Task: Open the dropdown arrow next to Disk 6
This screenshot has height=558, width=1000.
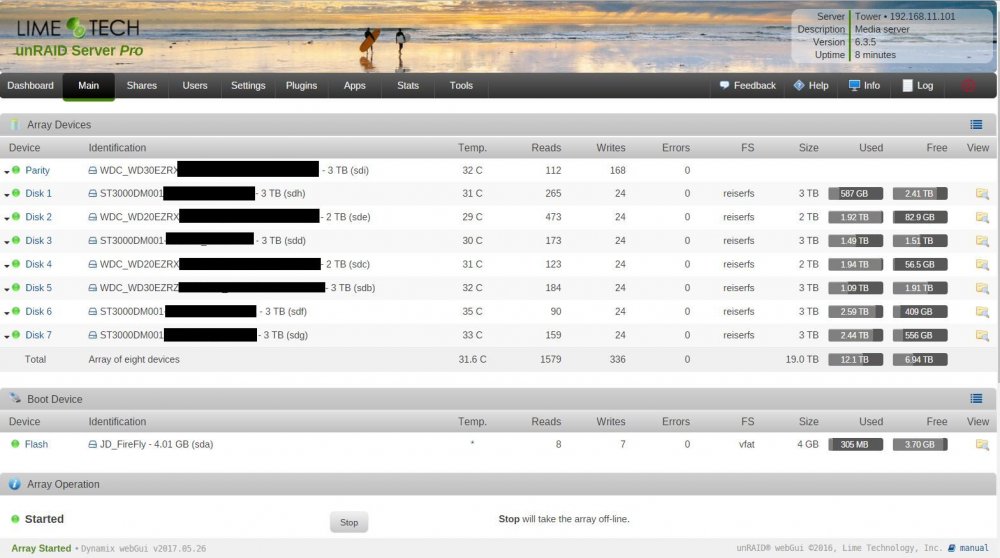Action: pyautogui.click(x=7, y=312)
